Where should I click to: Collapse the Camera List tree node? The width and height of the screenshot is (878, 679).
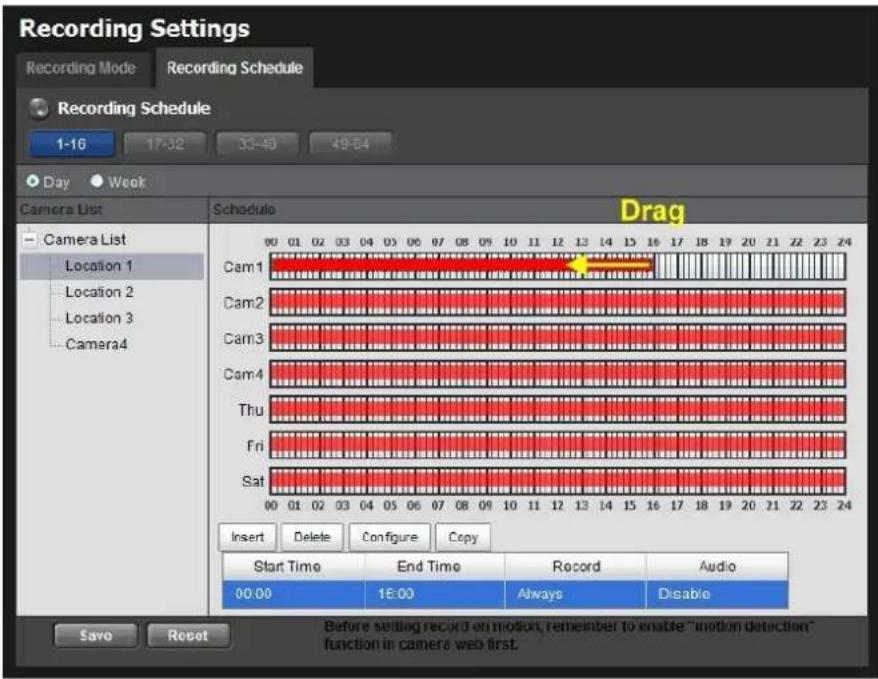(30, 240)
